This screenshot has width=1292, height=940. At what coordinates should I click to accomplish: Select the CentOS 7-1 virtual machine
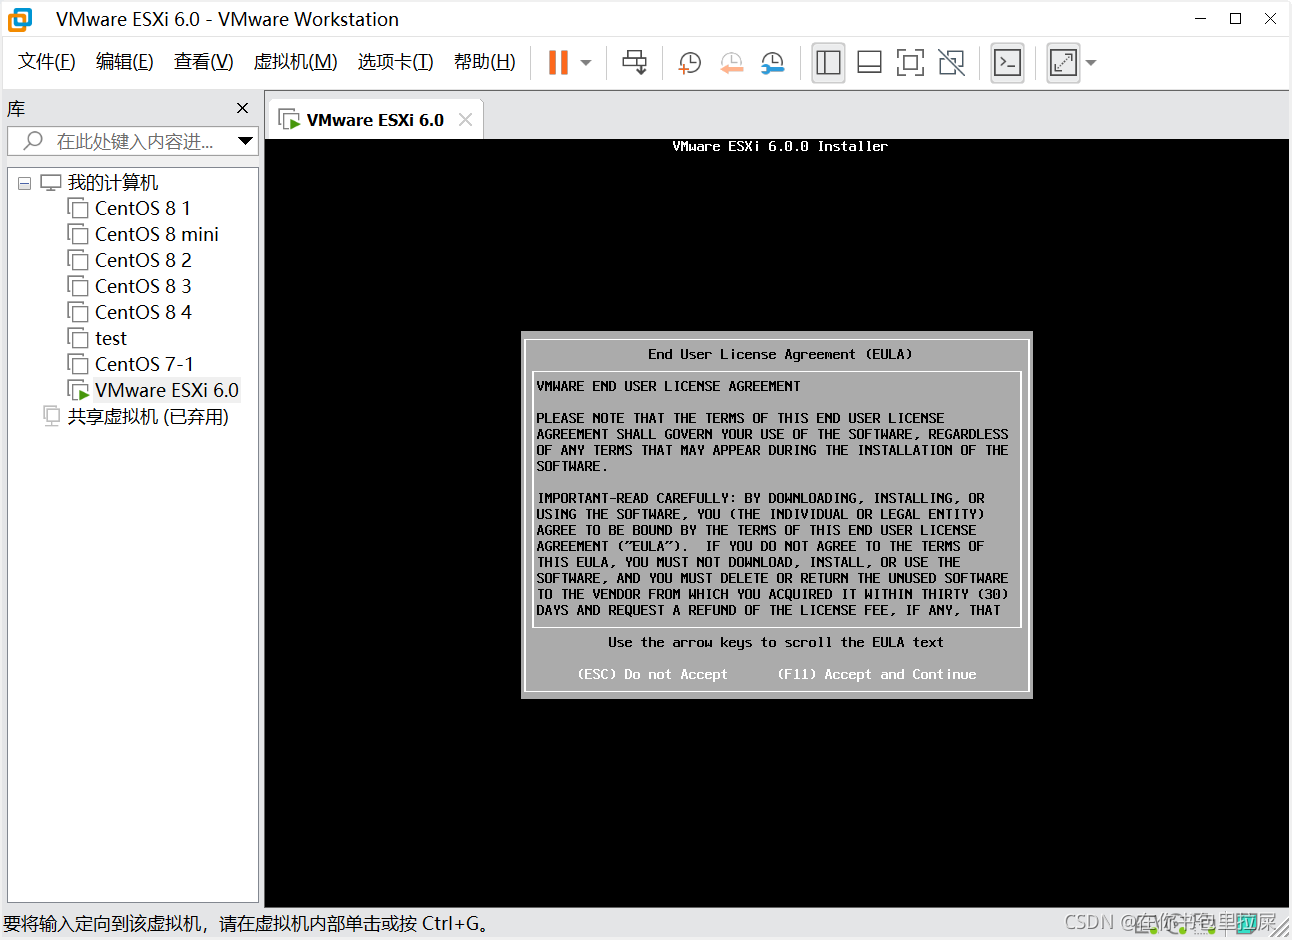(144, 364)
